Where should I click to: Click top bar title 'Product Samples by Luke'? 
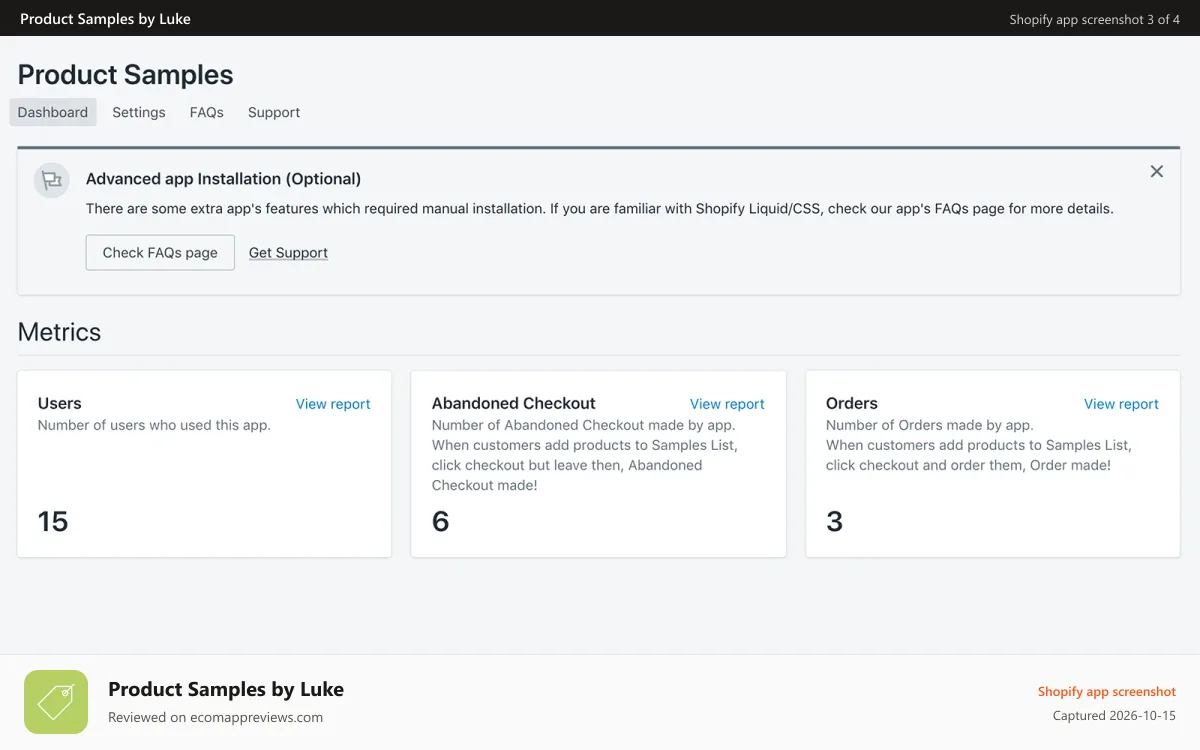click(105, 18)
